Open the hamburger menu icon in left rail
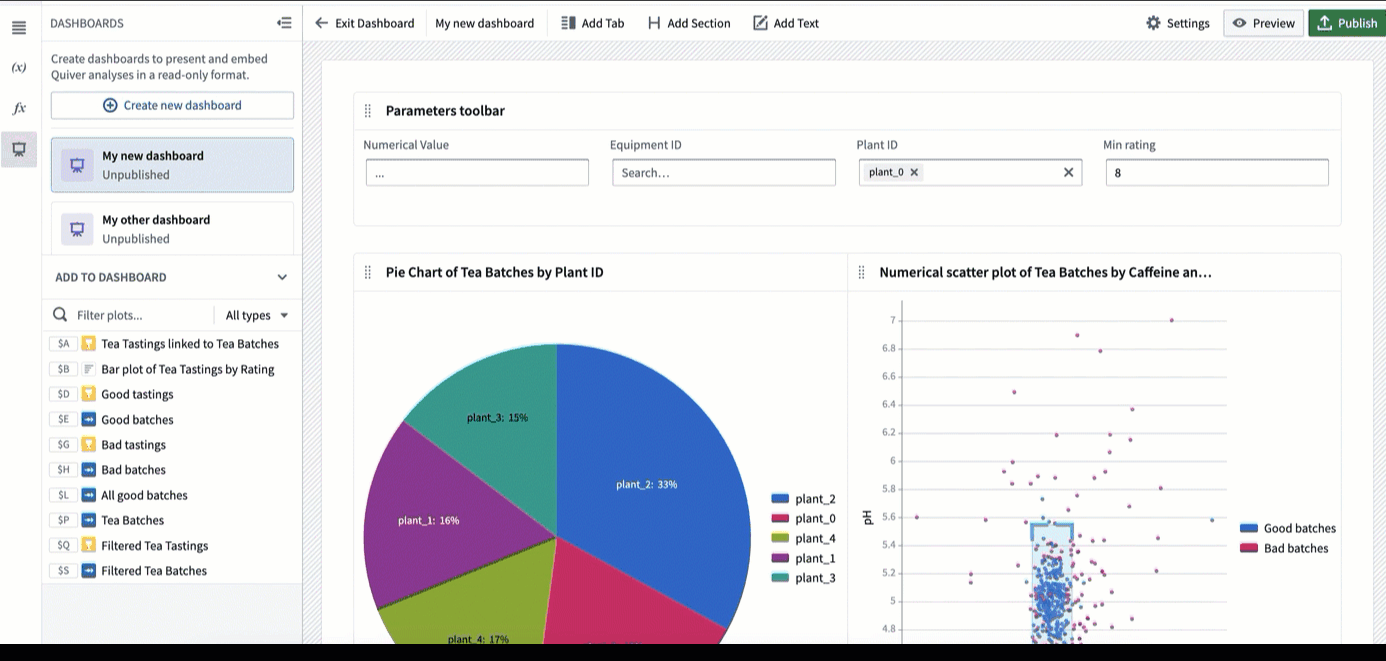Image resolution: width=1386 pixels, height=661 pixels. point(19,27)
